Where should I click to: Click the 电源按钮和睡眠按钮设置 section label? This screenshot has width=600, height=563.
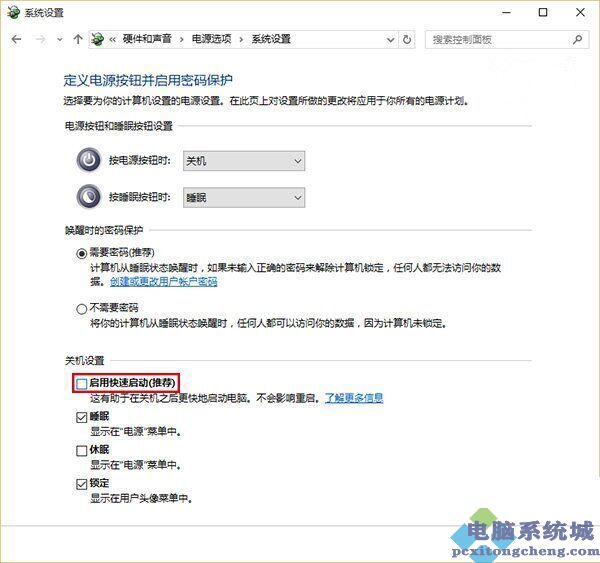pyautogui.click(x=119, y=126)
